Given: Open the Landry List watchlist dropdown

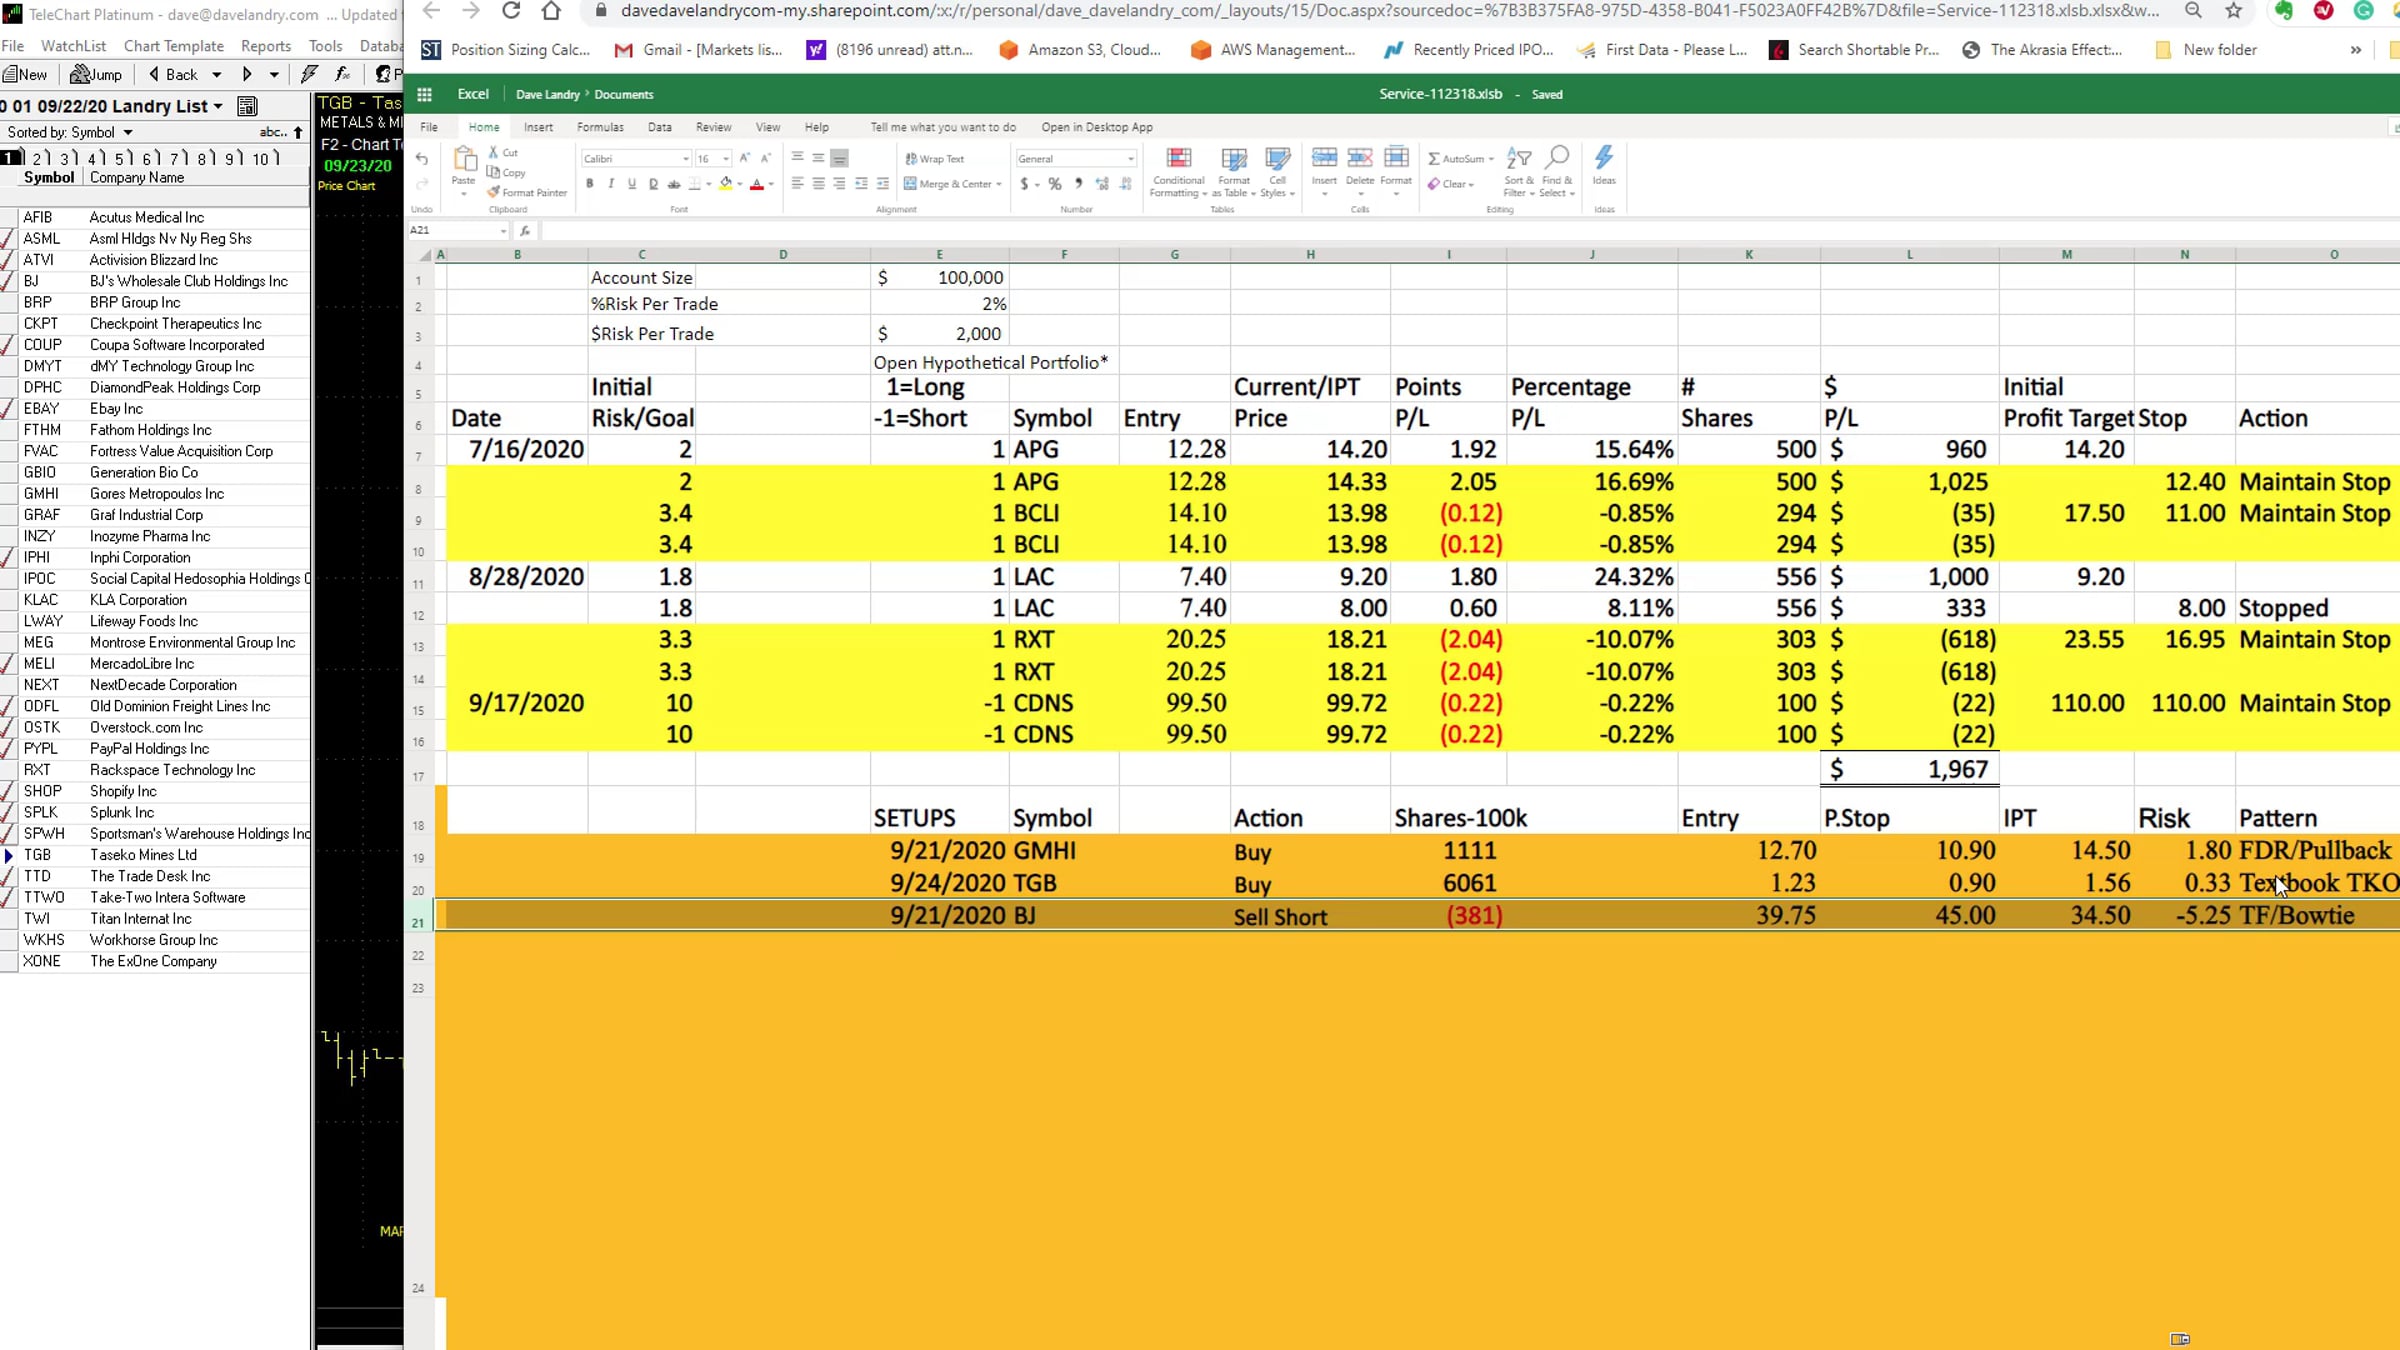Looking at the screenshot, I should coord(218,106).
